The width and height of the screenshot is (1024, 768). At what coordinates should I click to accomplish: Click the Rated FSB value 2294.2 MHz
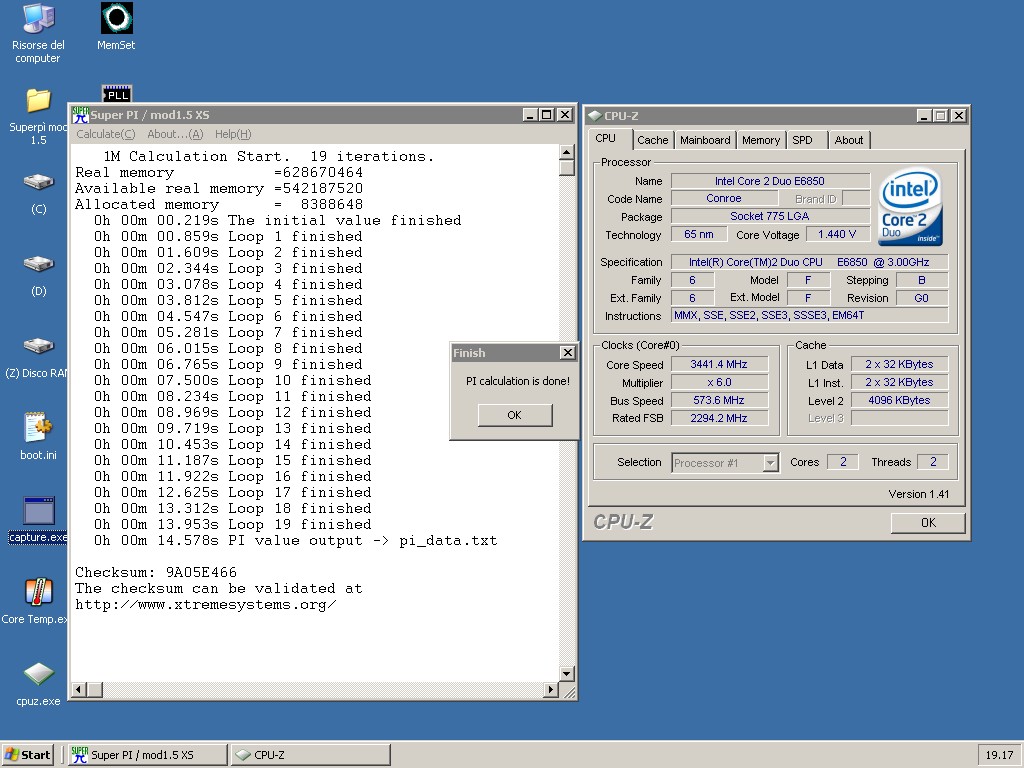click(x=719, y=418)
